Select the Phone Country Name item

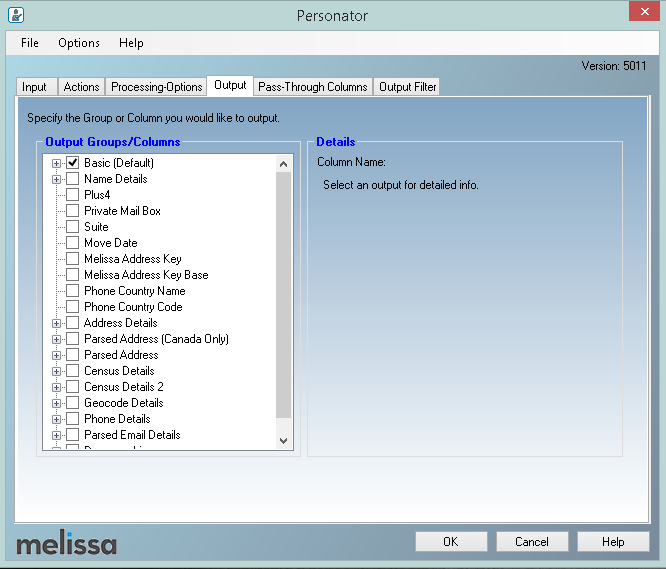[x=134, y=291]
